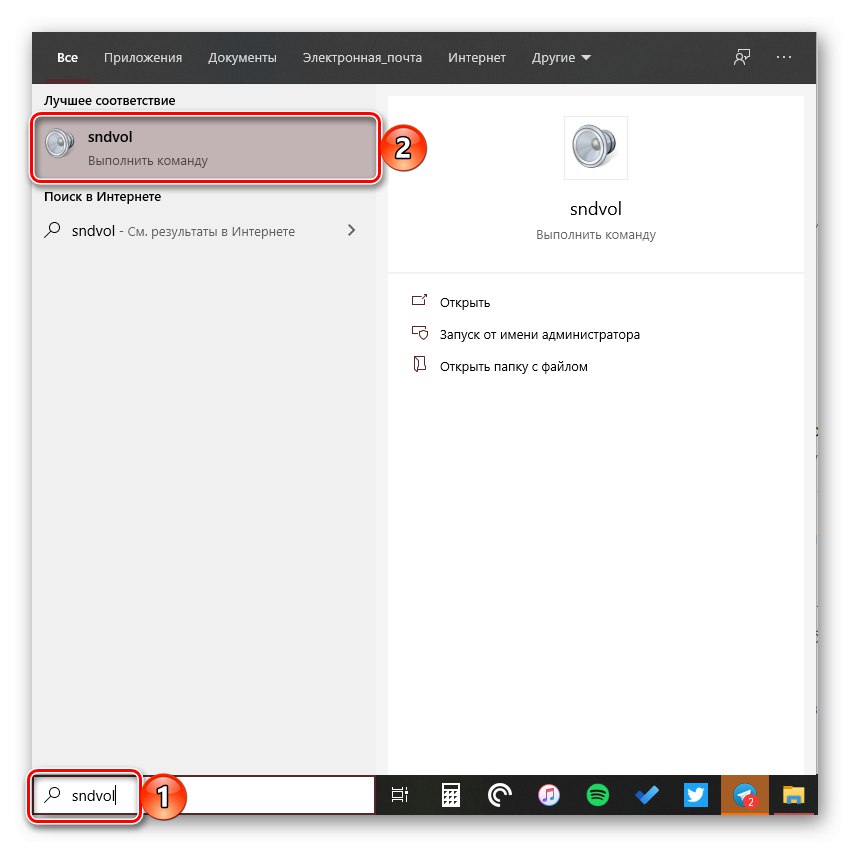This screenshot has width=850, height=847.
Task: Expand the Другие filter dropdown
Action: click(x=561, y=57)
